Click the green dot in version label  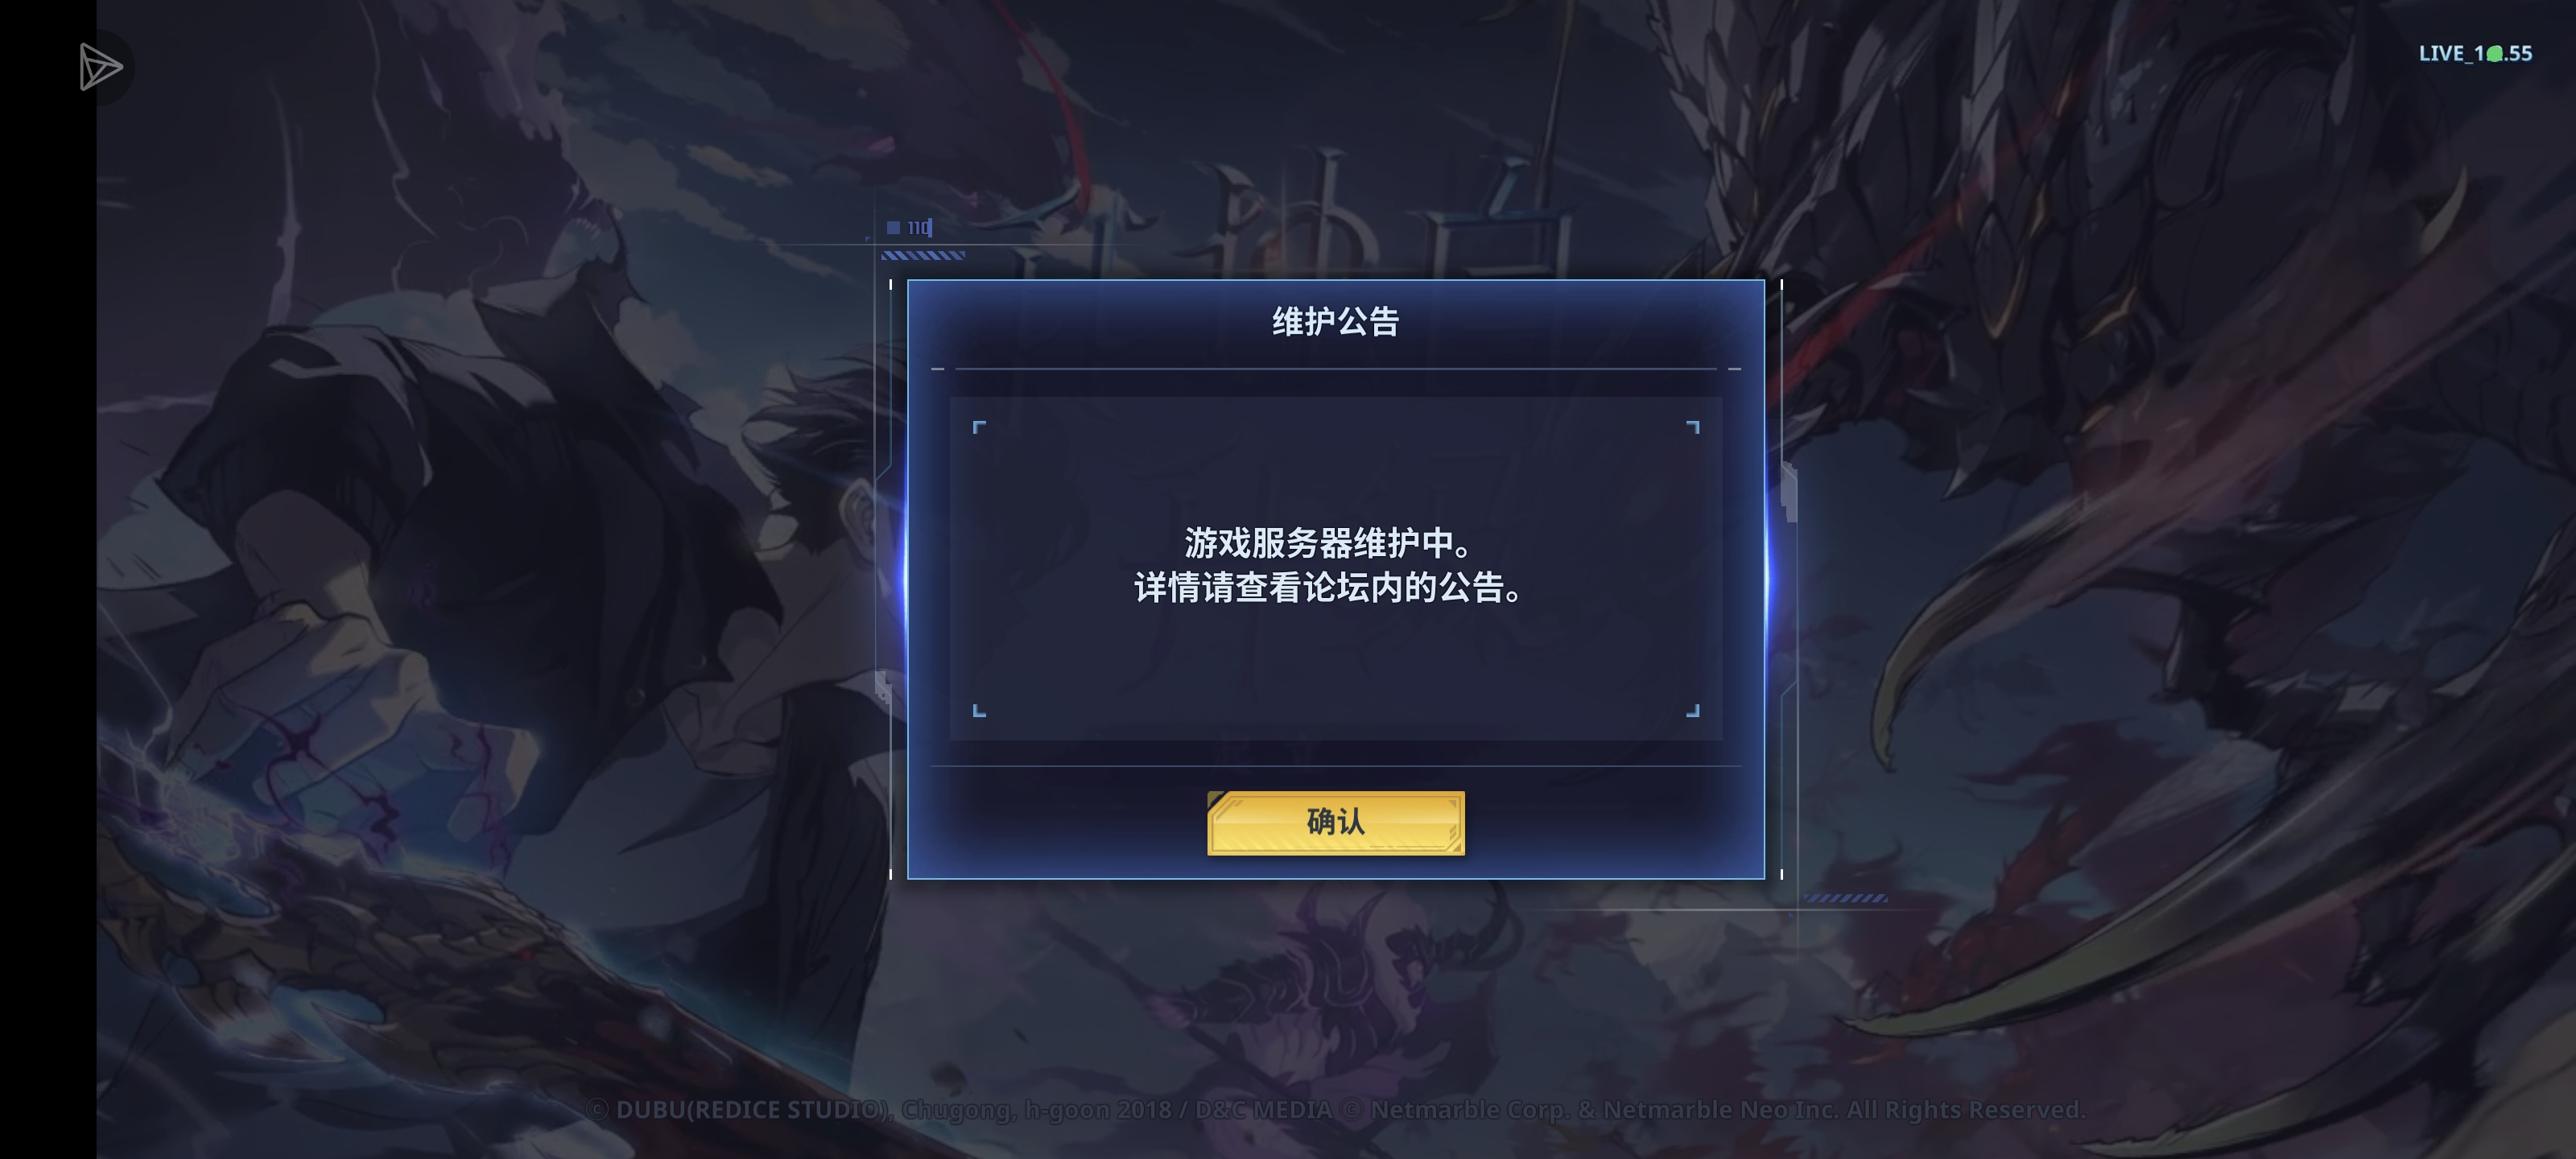(2495, 54)
